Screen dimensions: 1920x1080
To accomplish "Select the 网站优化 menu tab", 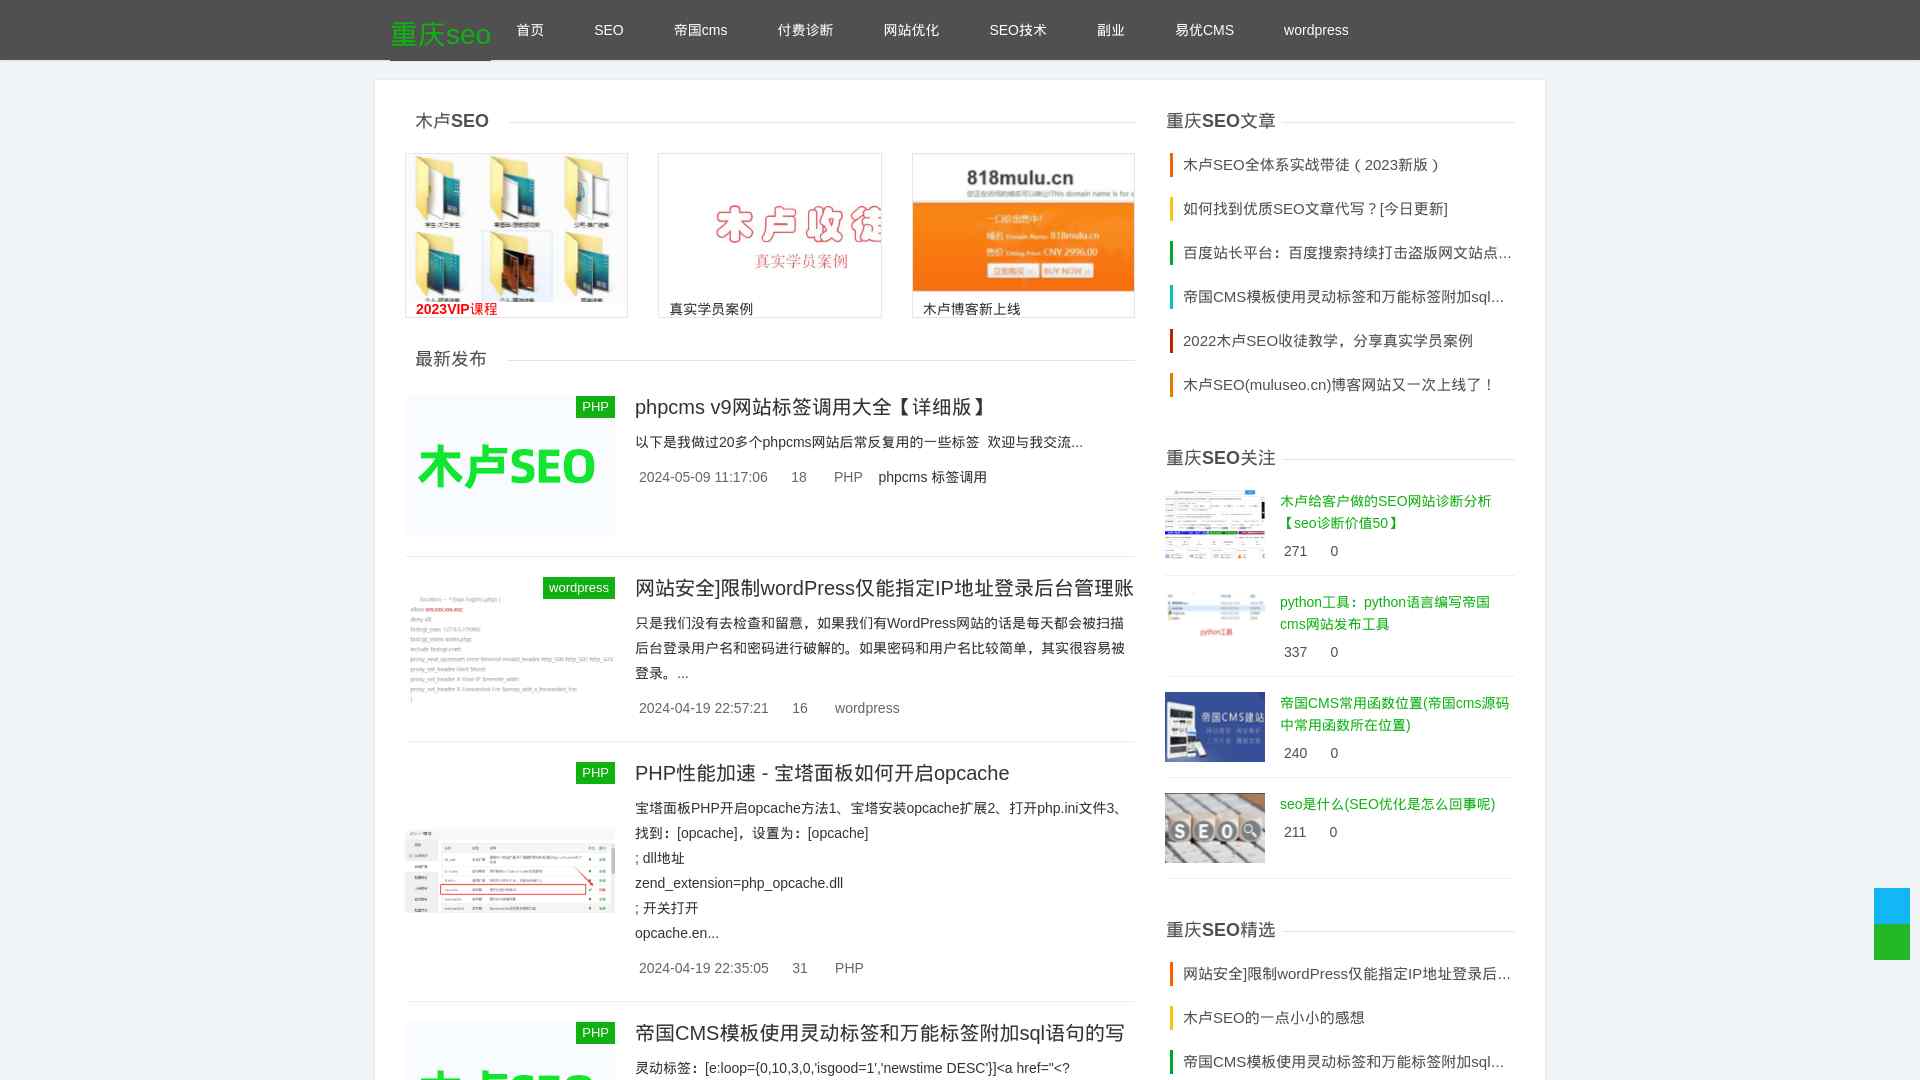I will click(911, 29).
